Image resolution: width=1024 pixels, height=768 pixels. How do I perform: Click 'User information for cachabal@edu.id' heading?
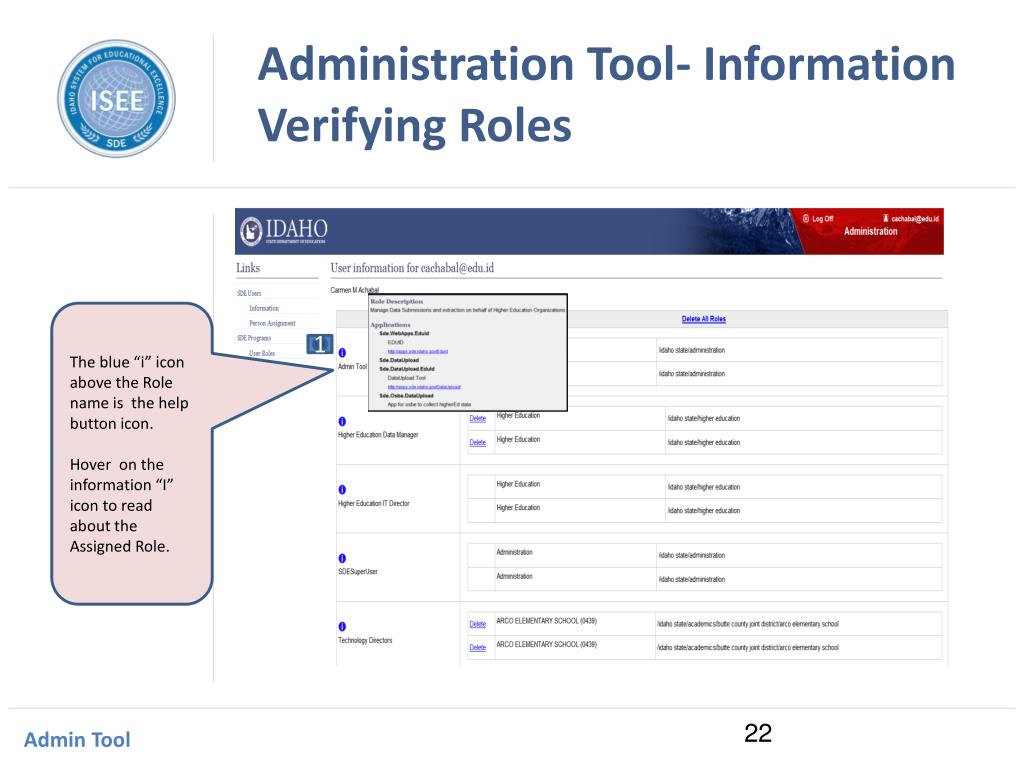tap(412, 268)
